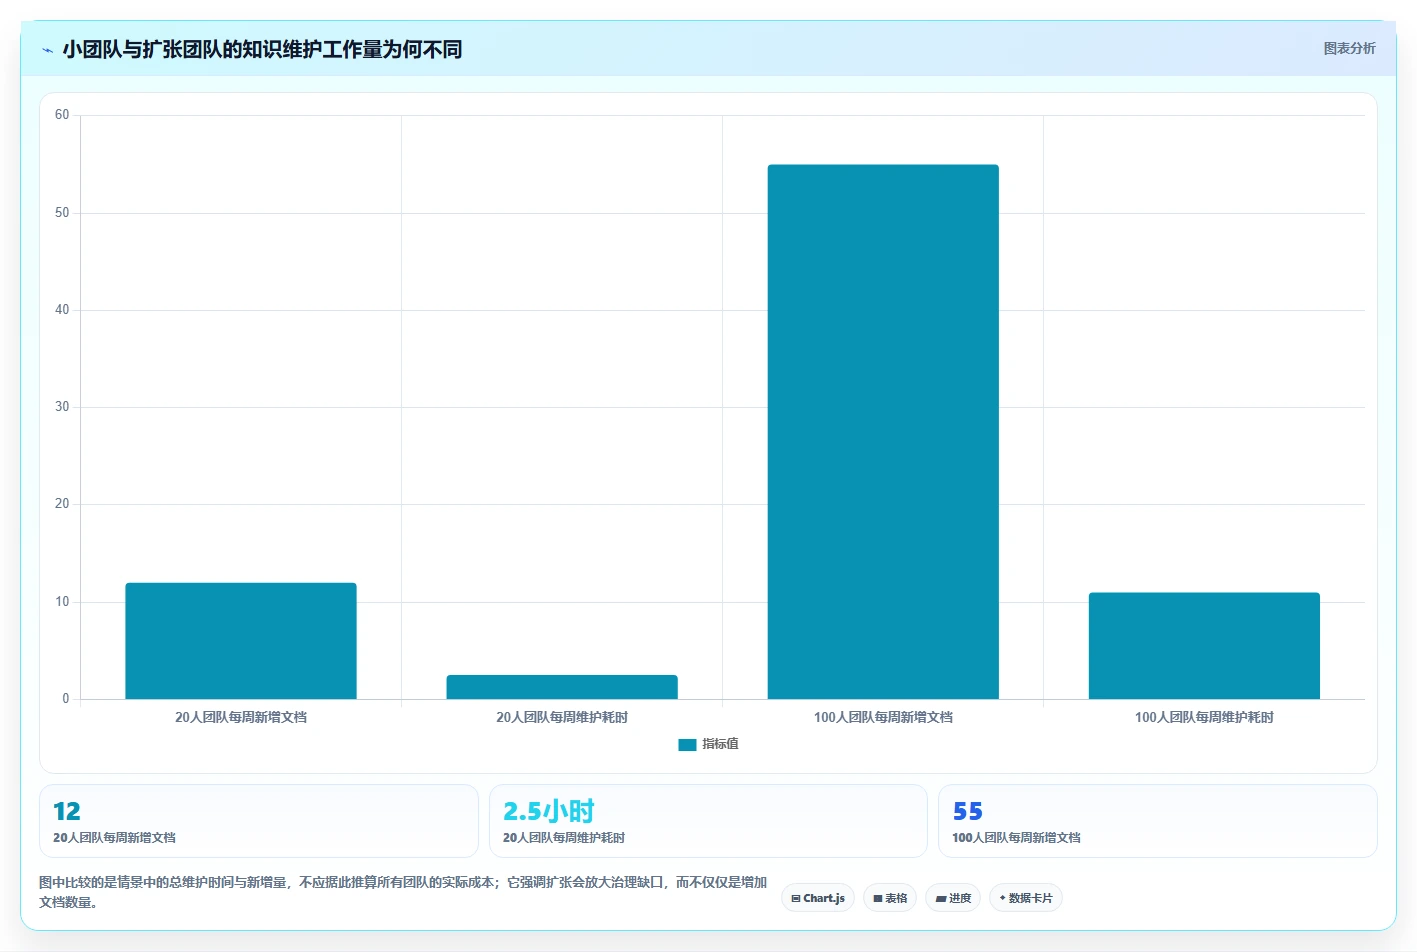Click the 进度 tag chip
The width and height of the screenshot is (1417, 952).
[953, 898]
